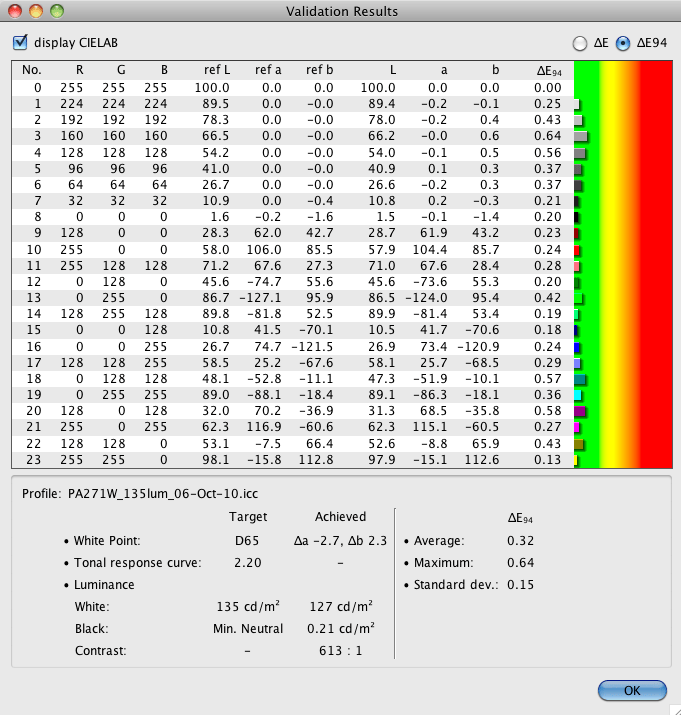Click the gray color bar in row 3
This screenshot has width=681, height=715.
(580, 136)
